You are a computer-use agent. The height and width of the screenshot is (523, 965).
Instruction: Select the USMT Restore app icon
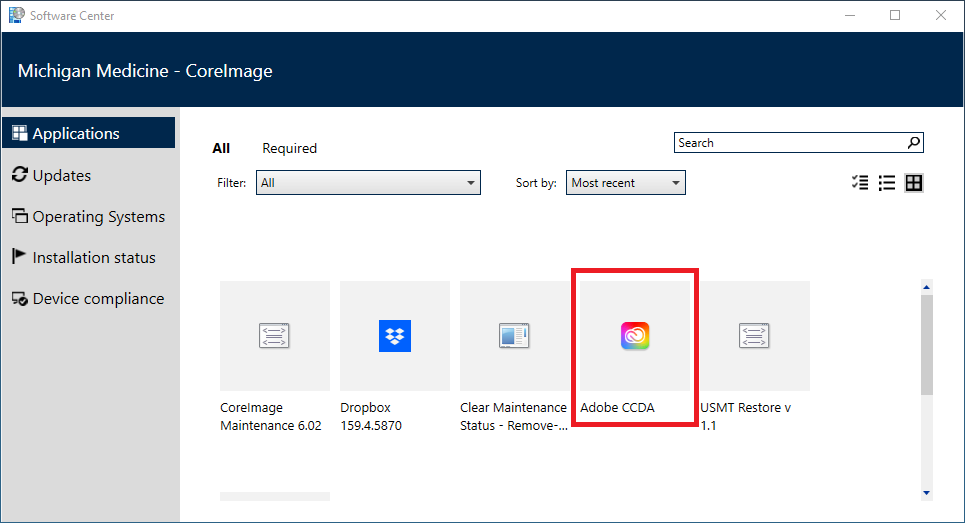point(754,337)
